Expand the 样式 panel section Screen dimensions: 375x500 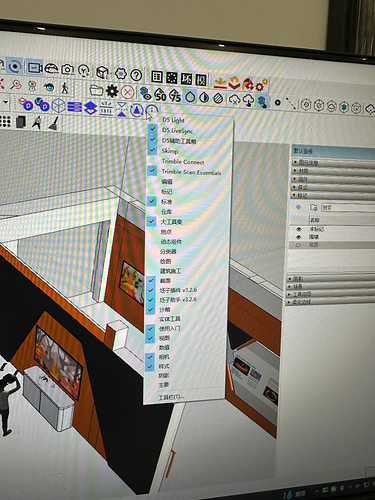(x=333, y=187)
